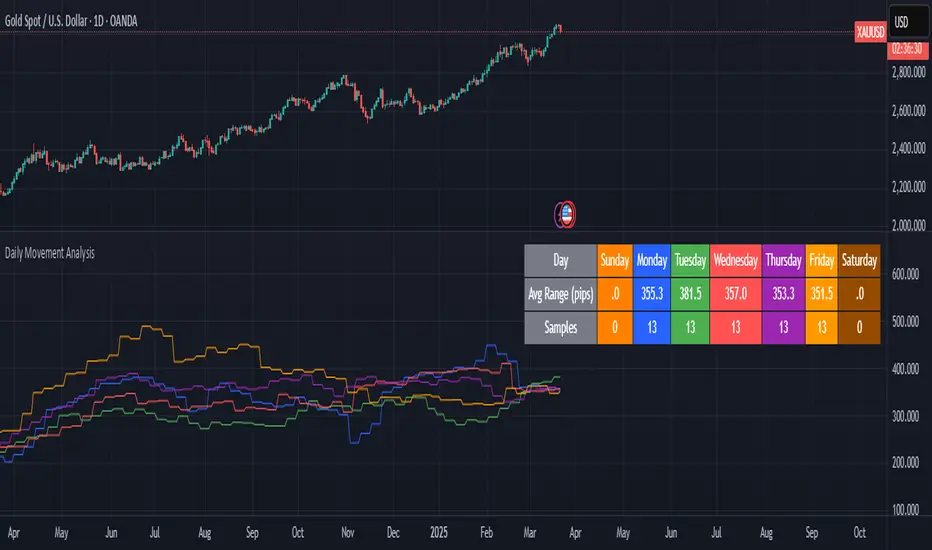
Task: Click the brown Saturday column header
Action: [x=859, y=260]
